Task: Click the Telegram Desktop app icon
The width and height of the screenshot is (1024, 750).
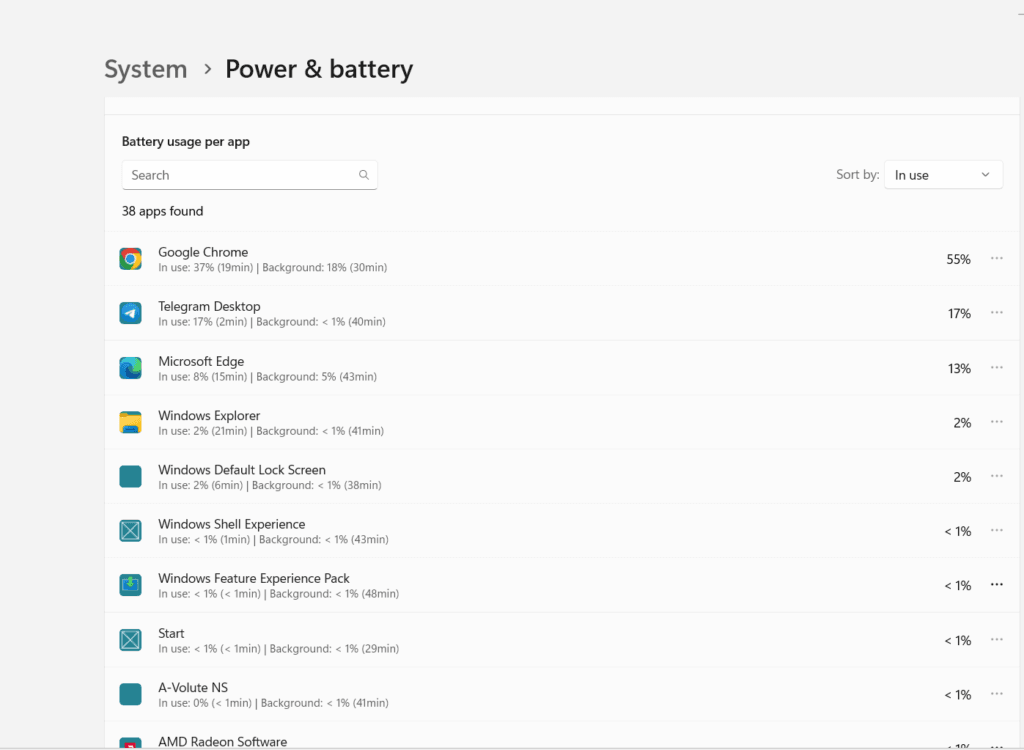Action: 130,314
